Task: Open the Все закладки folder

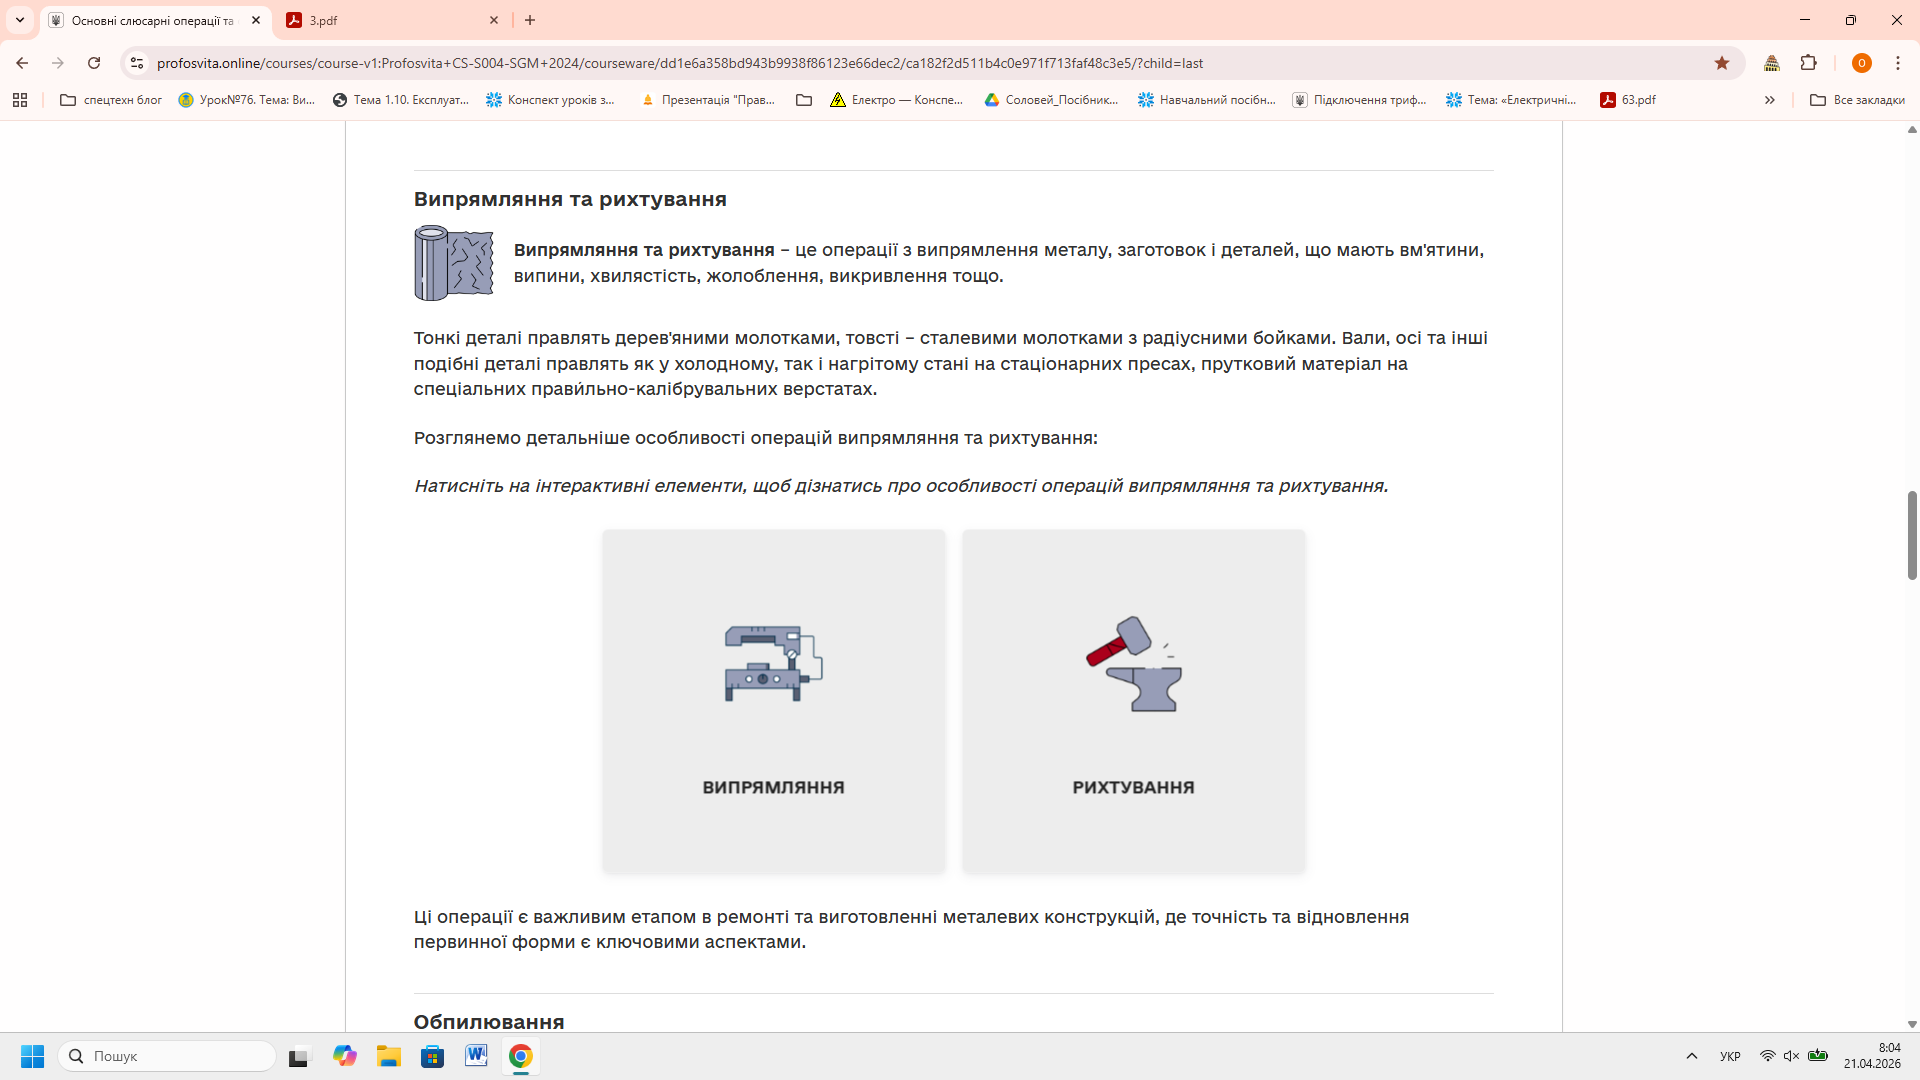Action: (1857, 100)
